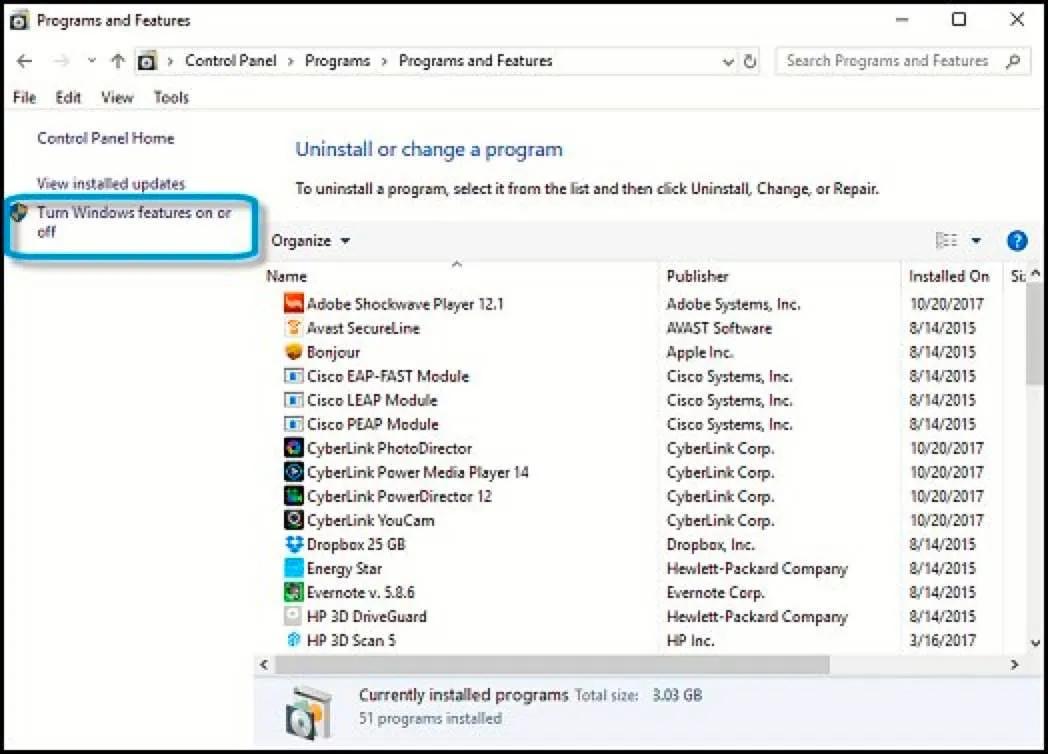
Task: Expand the view options dropdown arrow
Action: pos(976,240)
